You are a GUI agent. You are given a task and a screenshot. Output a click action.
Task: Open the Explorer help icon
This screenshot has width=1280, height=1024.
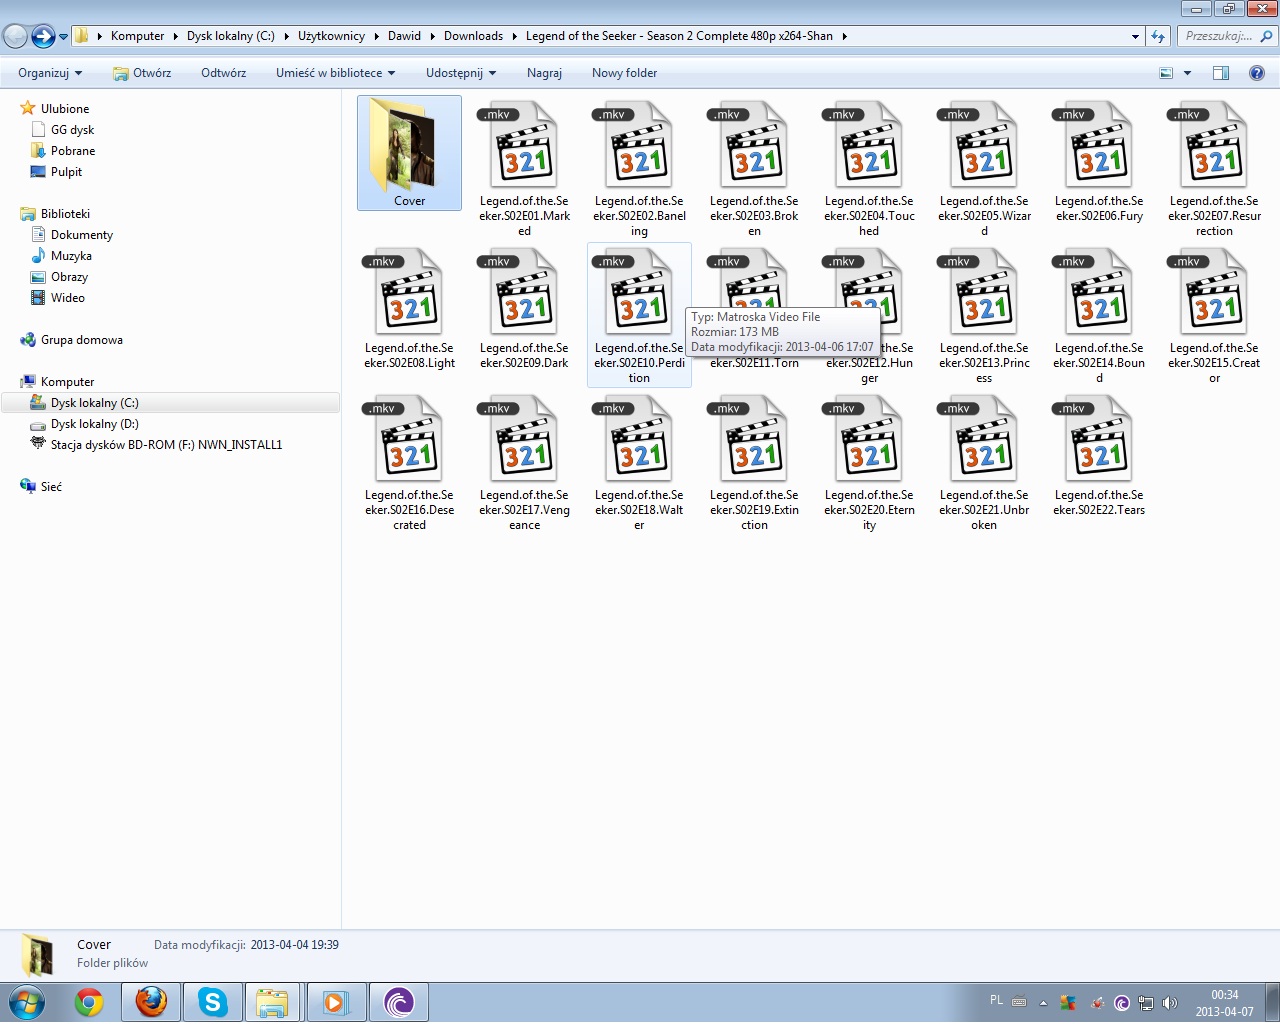(x=1257, y=73)
